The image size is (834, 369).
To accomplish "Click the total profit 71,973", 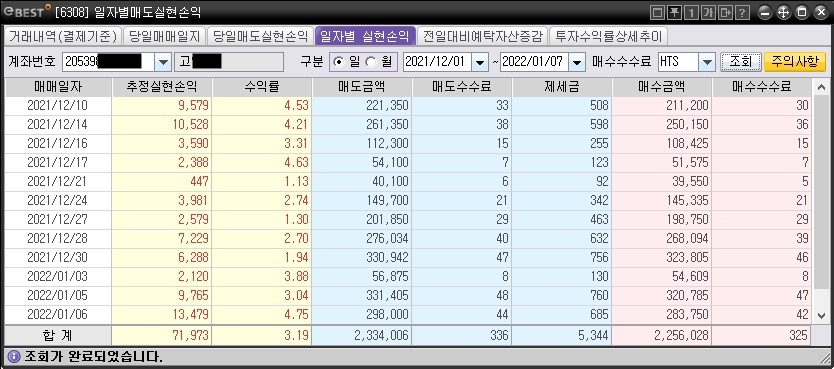I will coord(190,336).
